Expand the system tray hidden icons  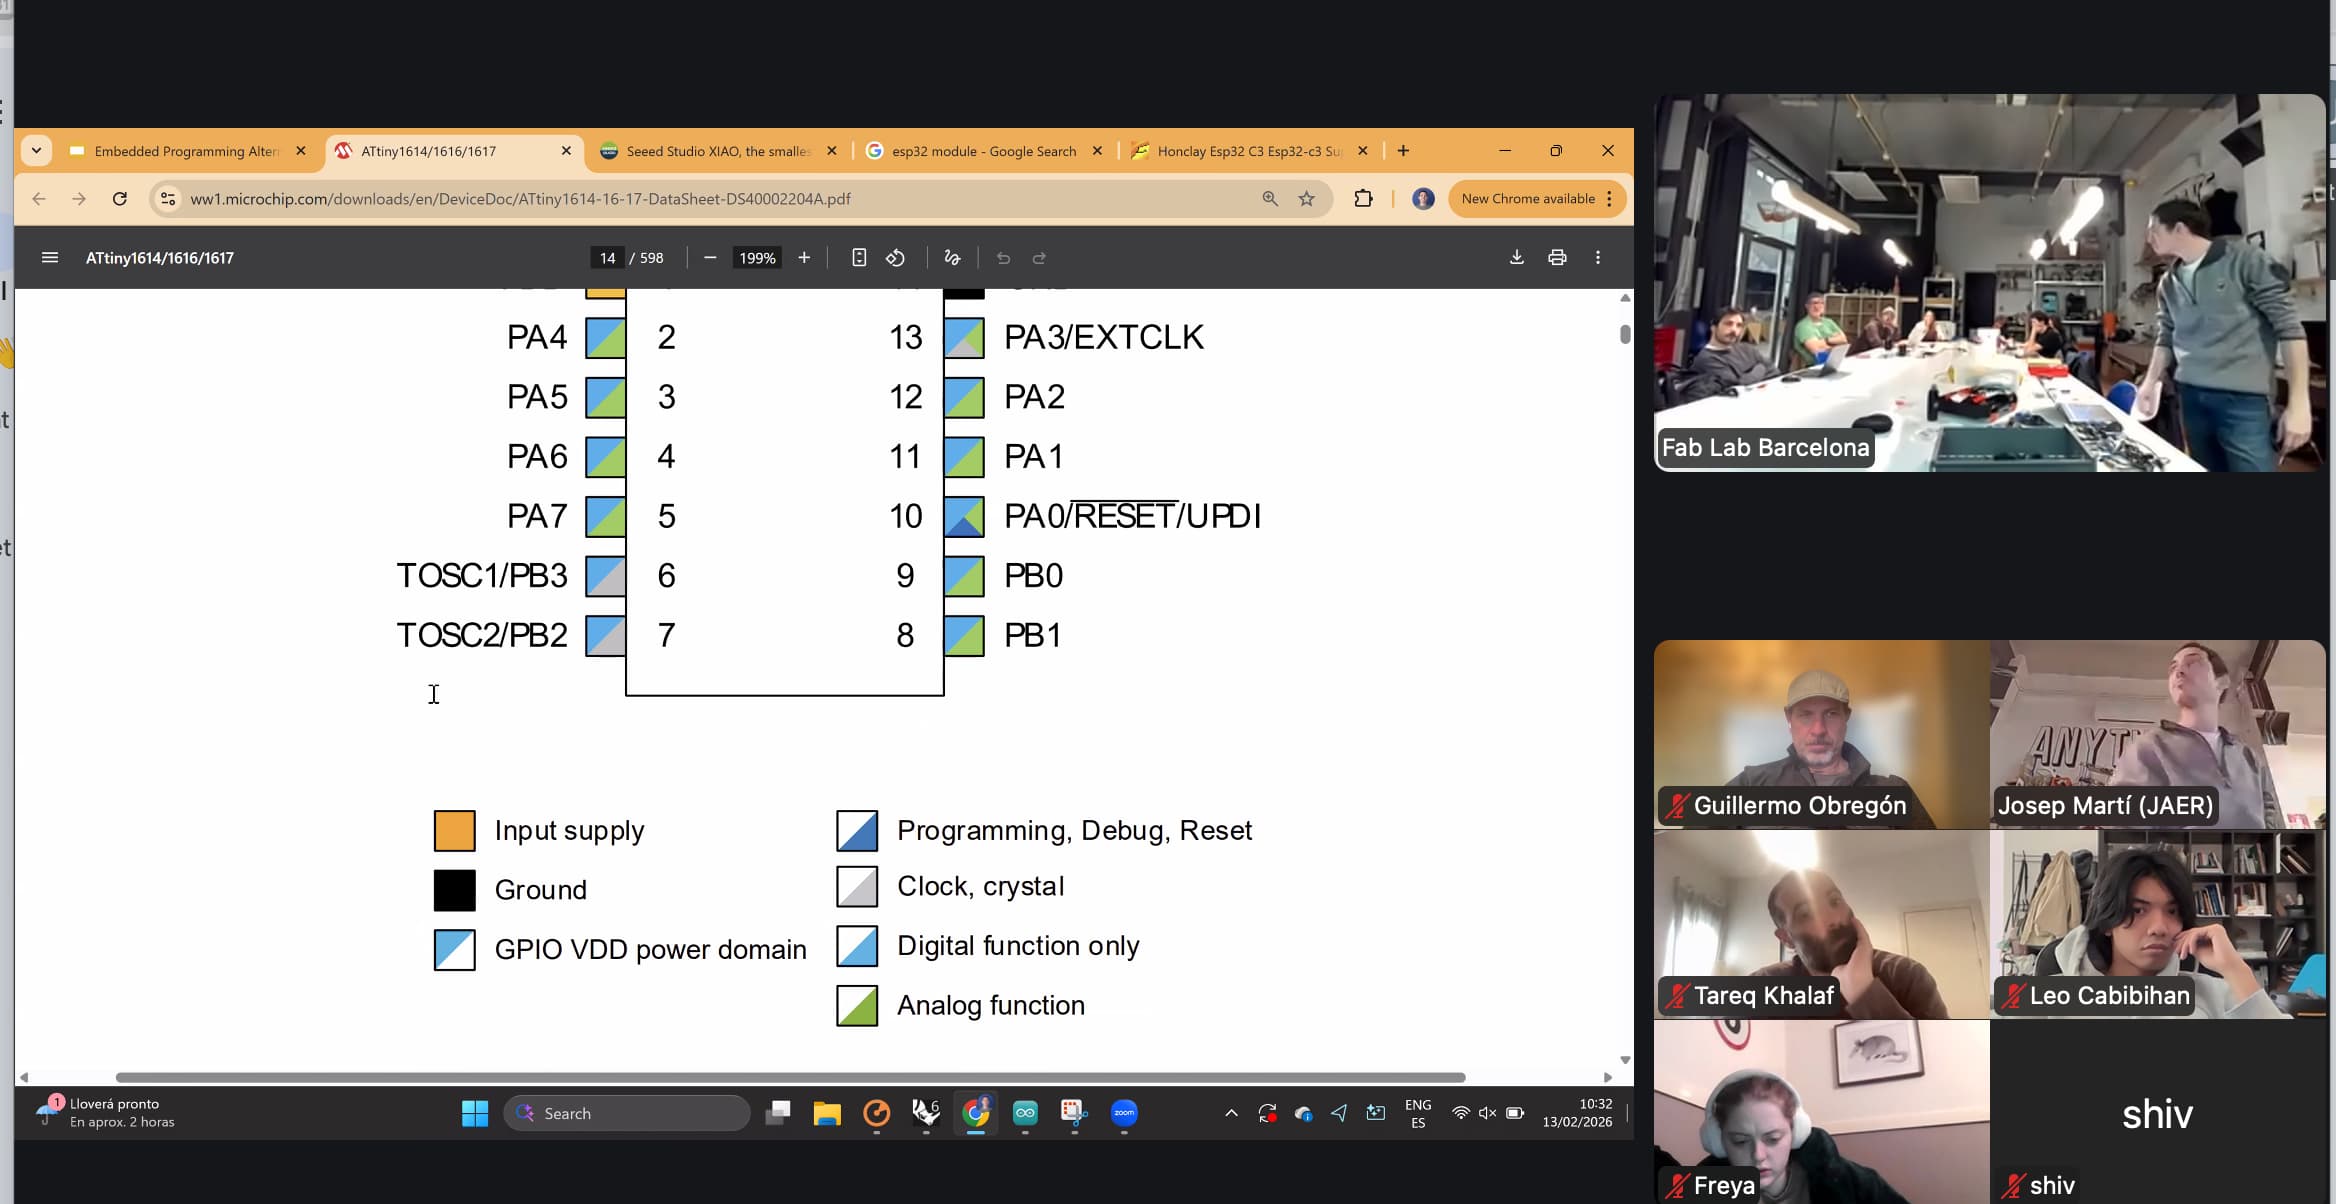tap(1231, 1113)
